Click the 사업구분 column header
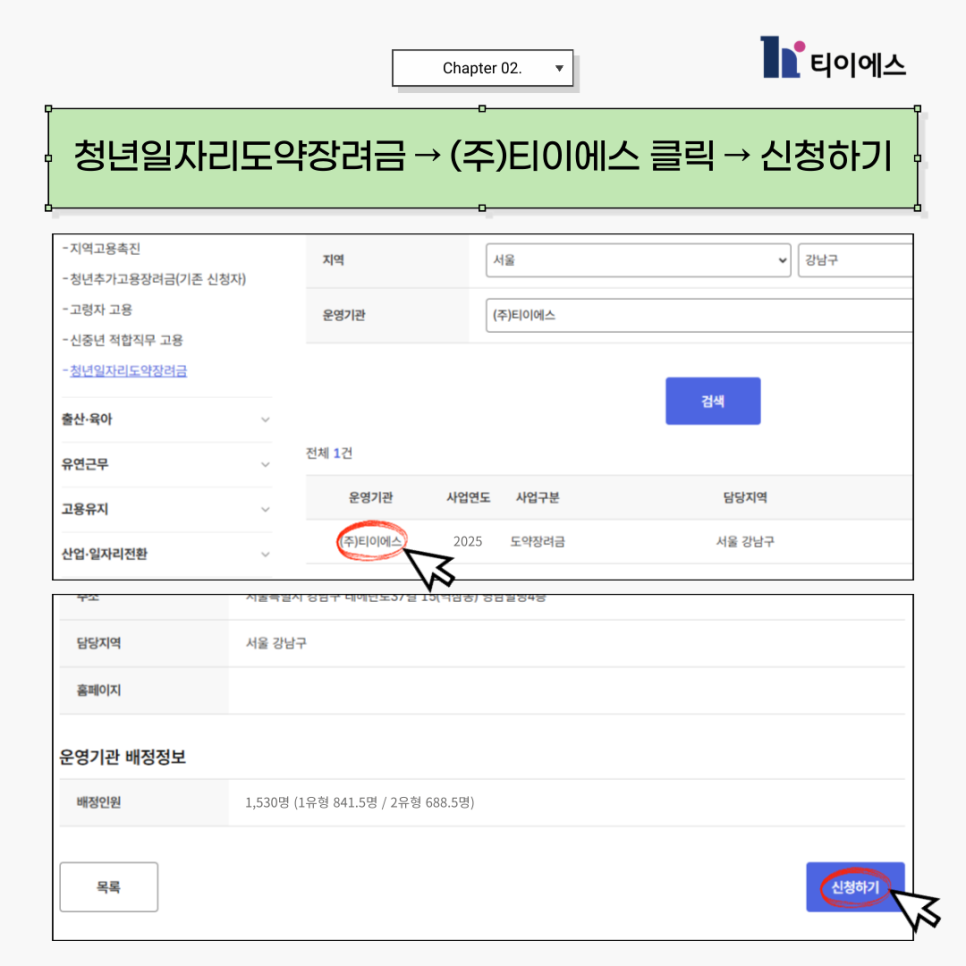 (538, 498)
